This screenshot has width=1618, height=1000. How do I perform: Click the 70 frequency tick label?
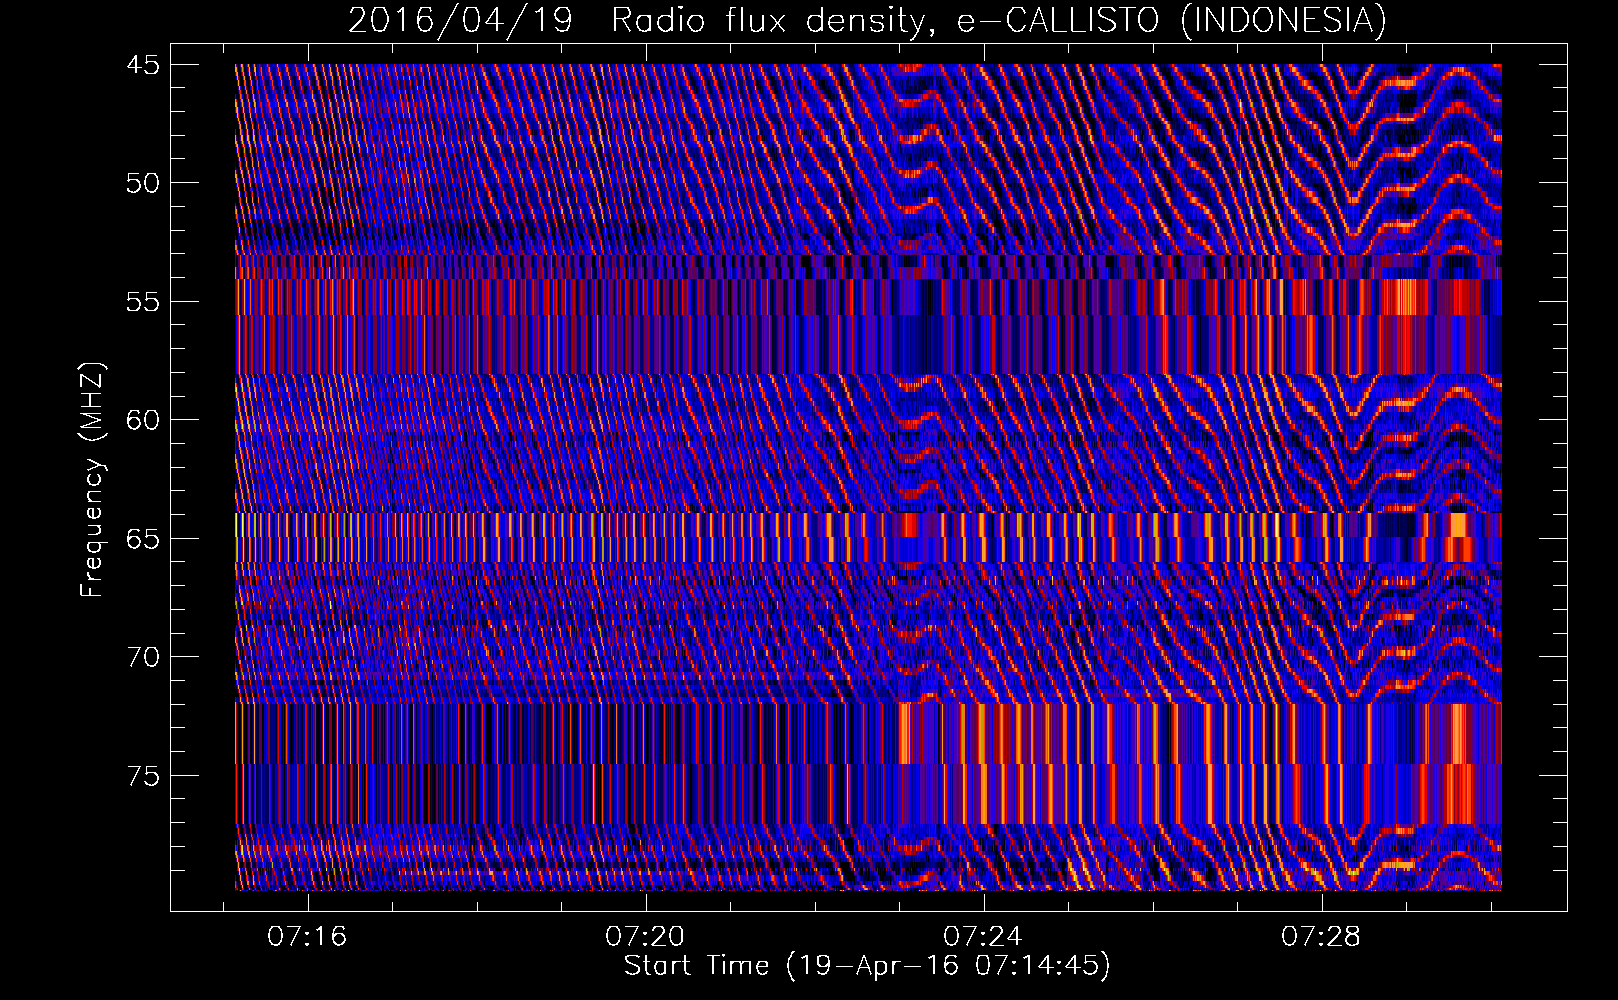[x=143, y=657]
